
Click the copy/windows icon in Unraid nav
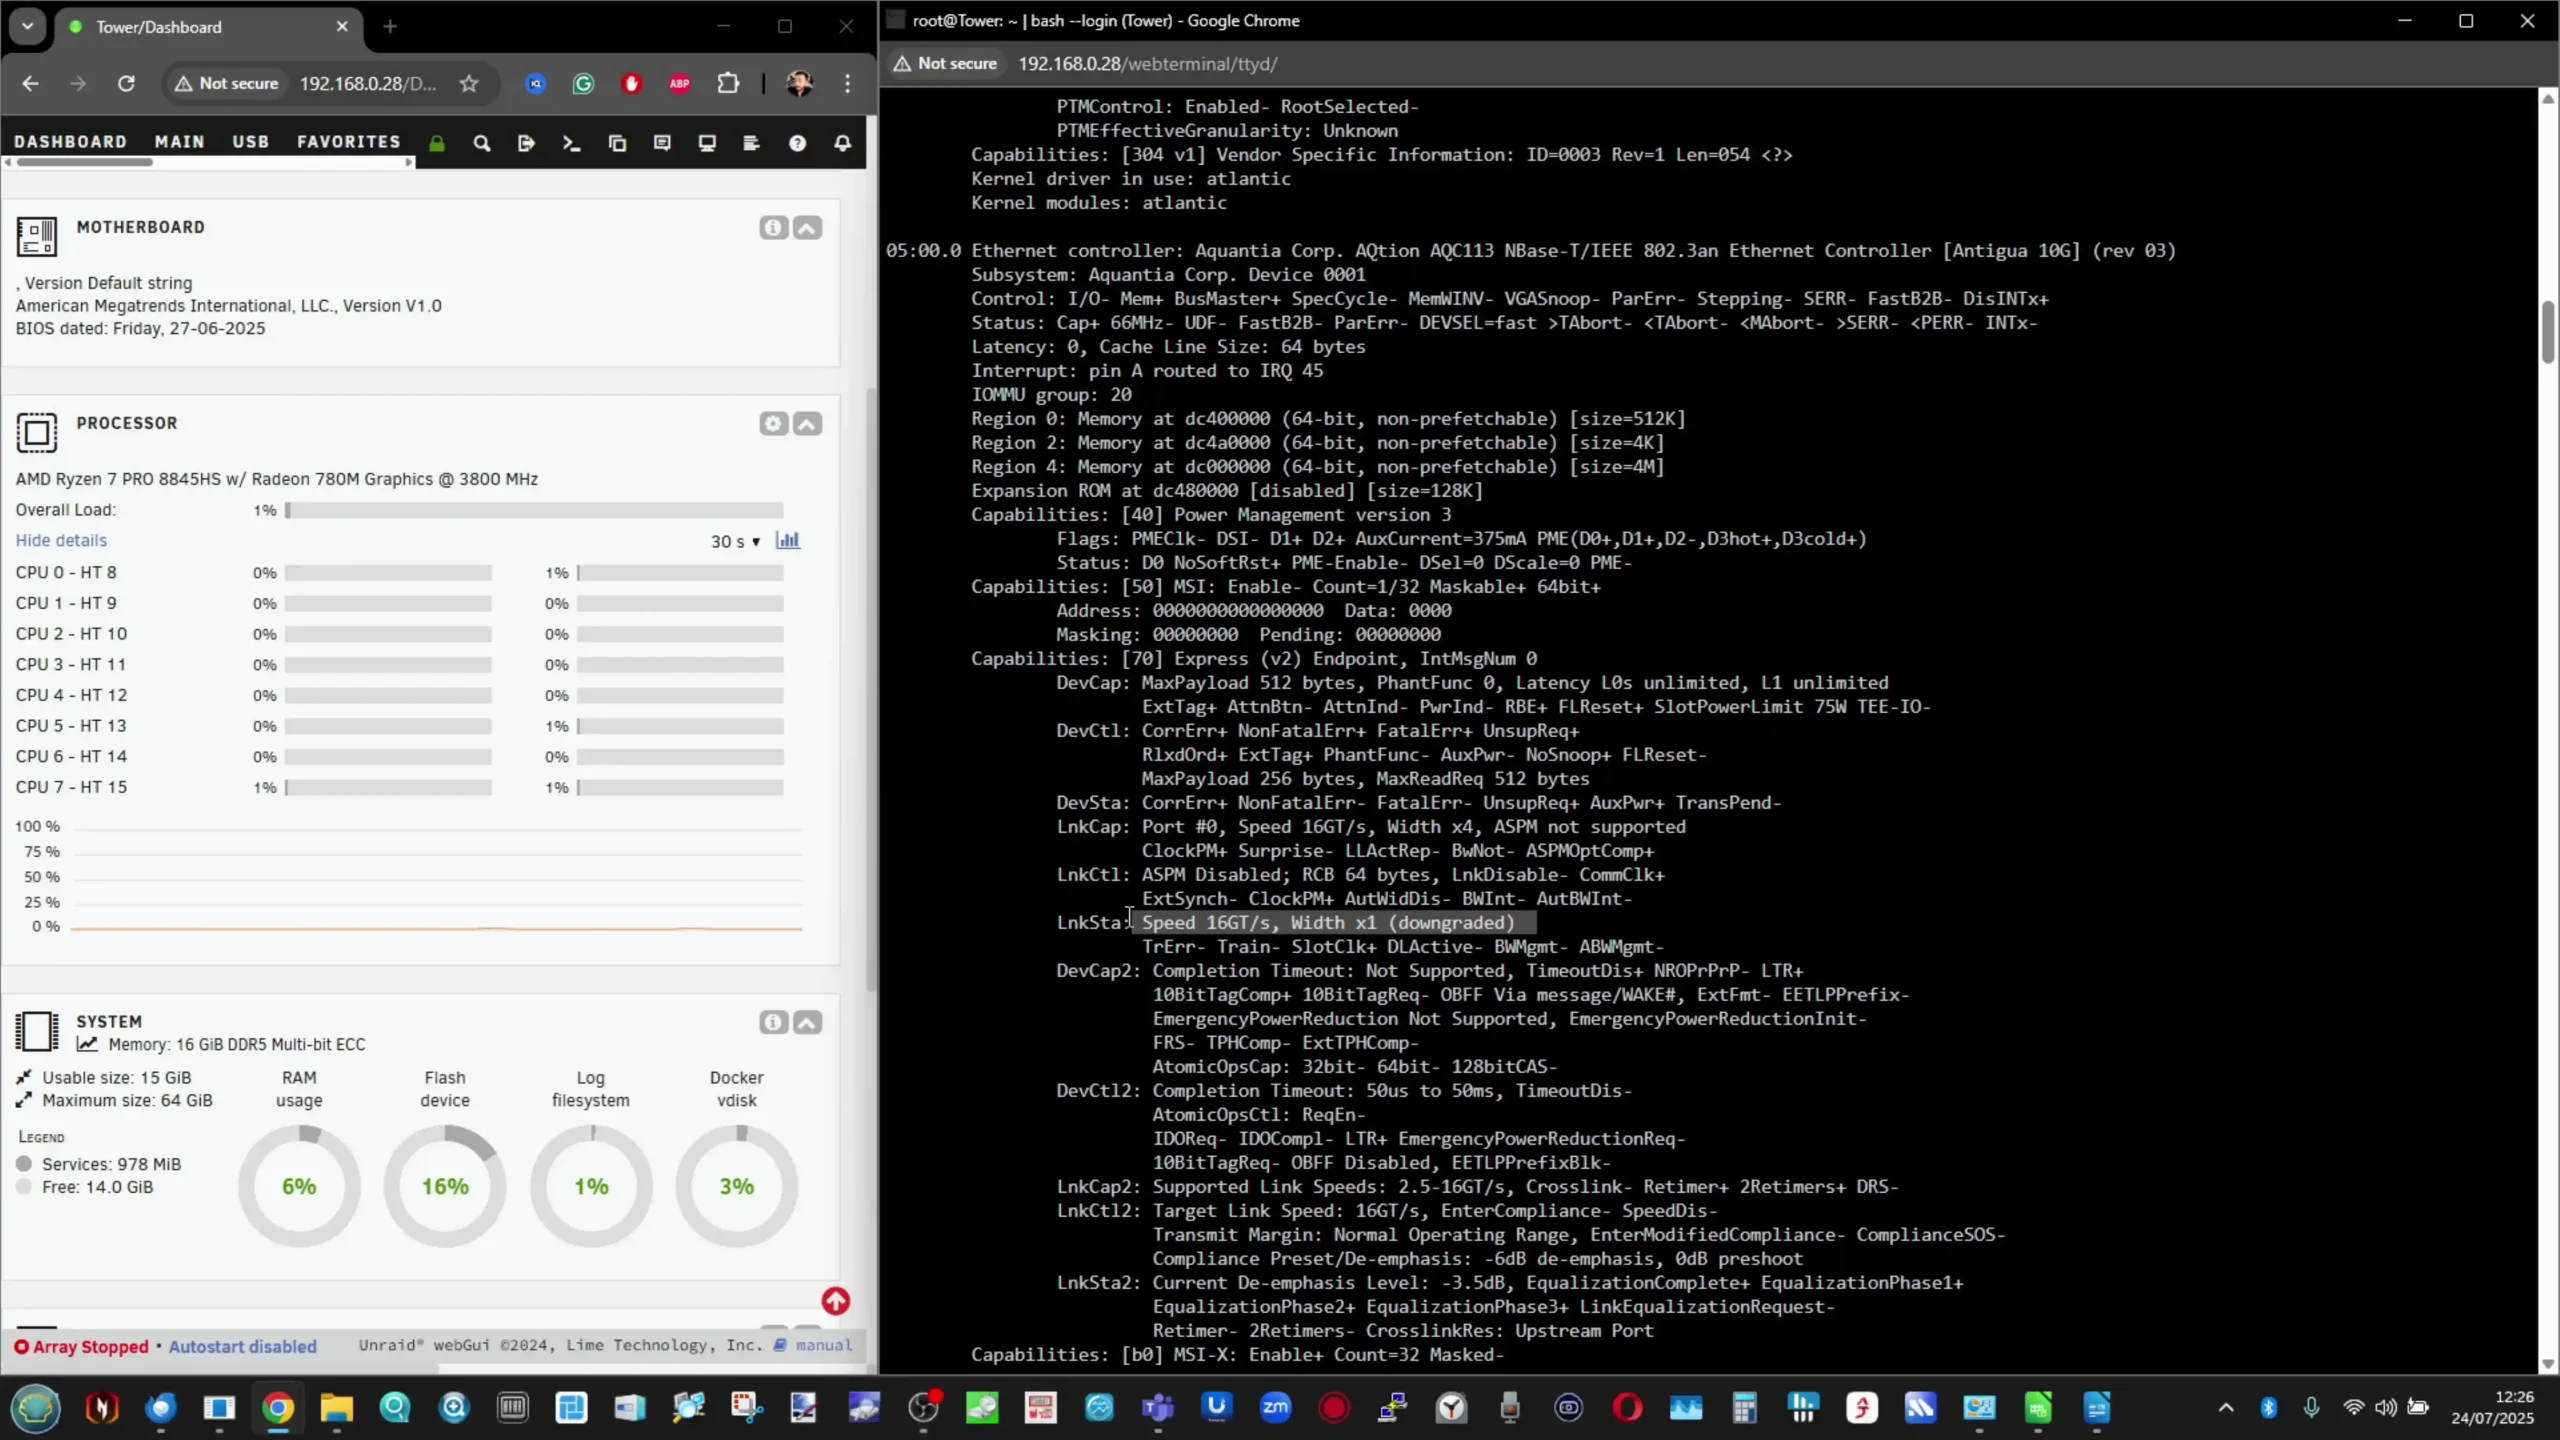pos(617,143)
